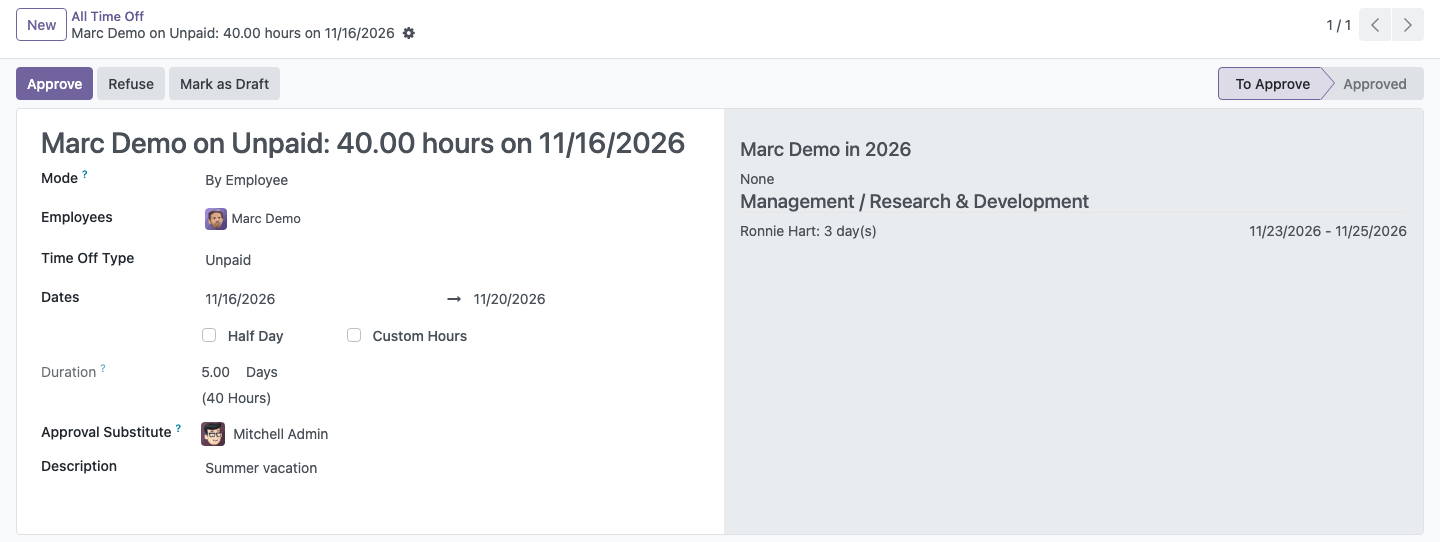
Task: Select the Approved status stage
Action: click(1375, 84)
